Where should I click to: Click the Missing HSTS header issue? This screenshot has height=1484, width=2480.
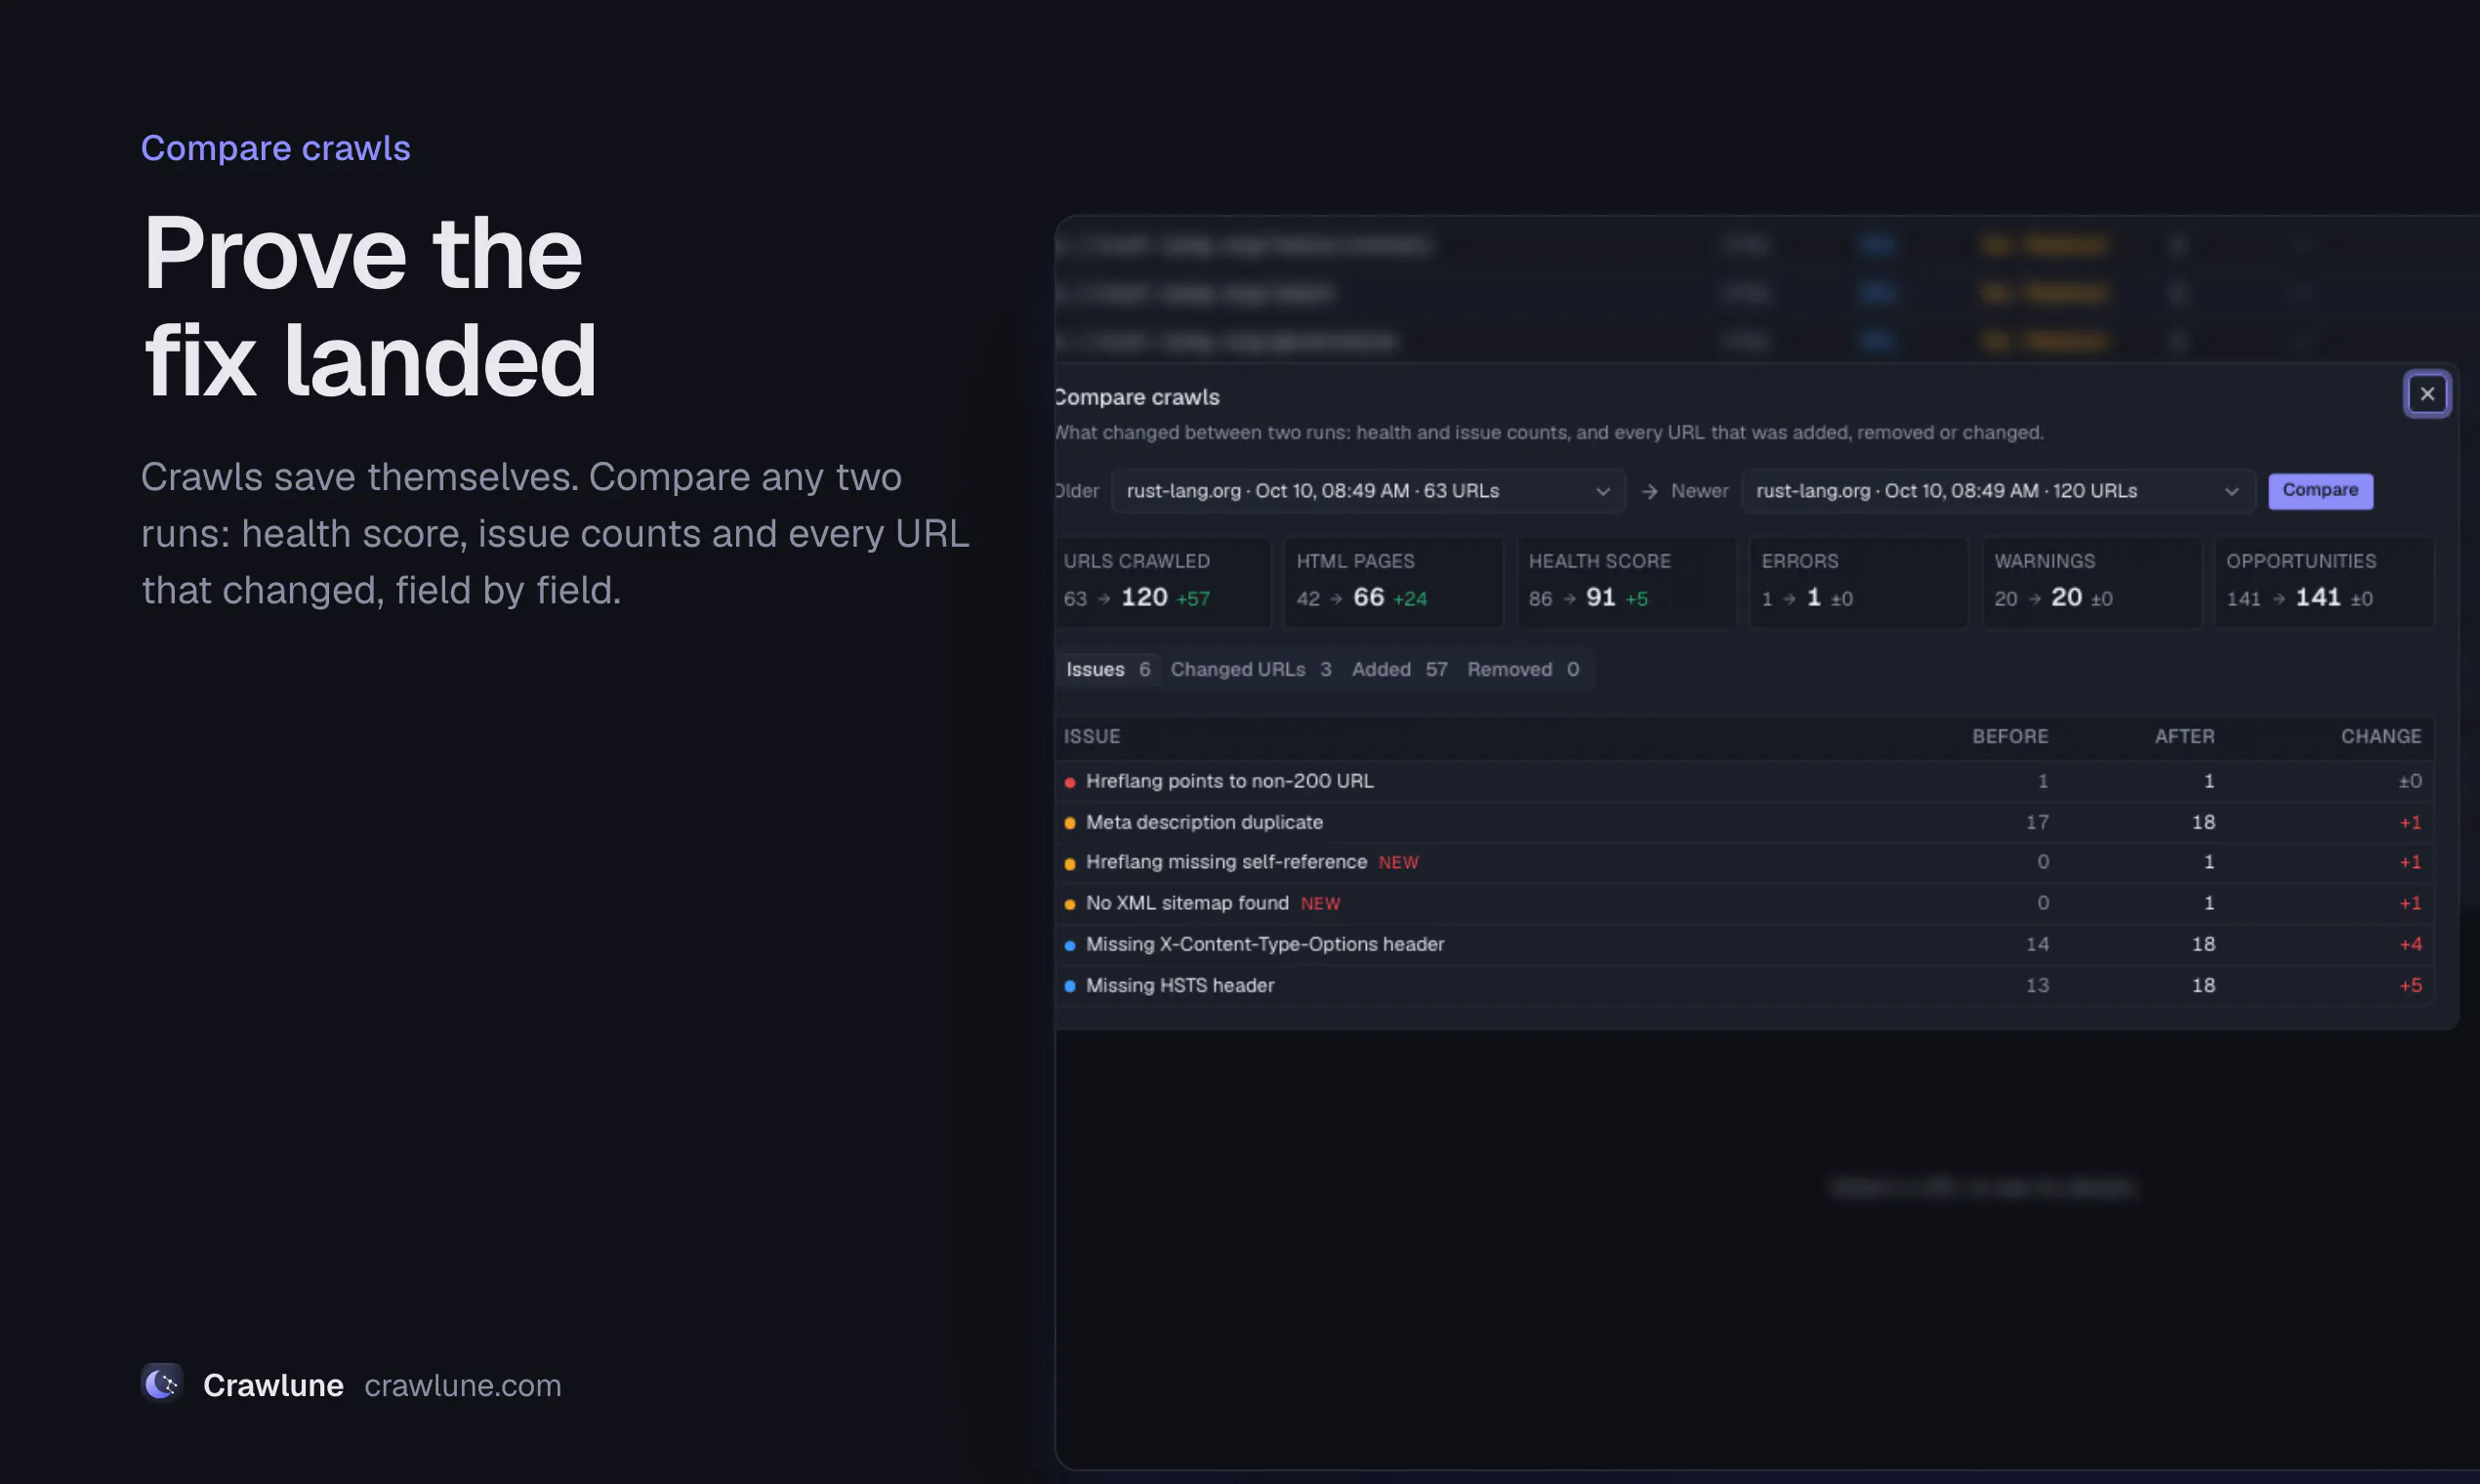[x=1180, y=985]
